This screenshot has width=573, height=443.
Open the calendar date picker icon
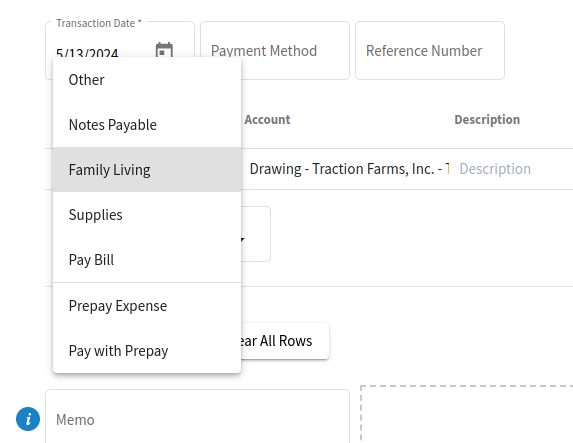pos(164,50)
